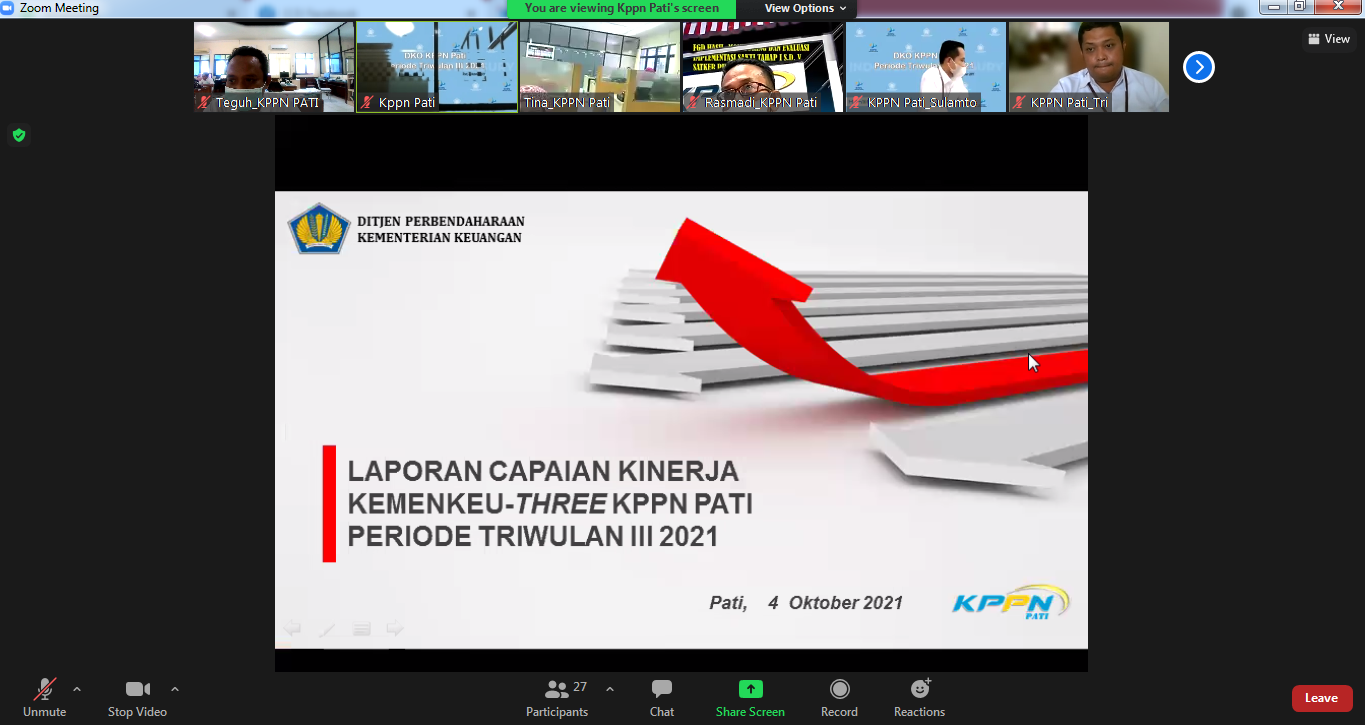This screenshot has height=725, width=1365.
Task: Click 'You are viewing Kppn Pati's screen' banner
Action: point(621,8)
